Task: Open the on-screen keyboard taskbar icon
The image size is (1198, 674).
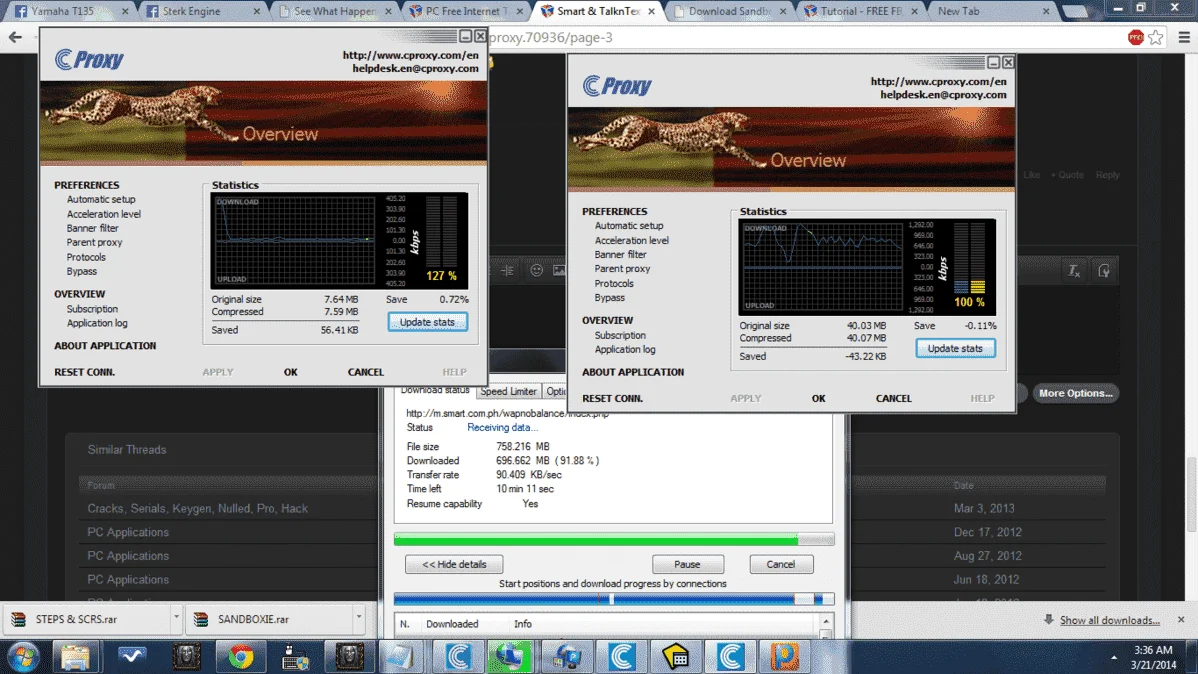Action: 295,657
